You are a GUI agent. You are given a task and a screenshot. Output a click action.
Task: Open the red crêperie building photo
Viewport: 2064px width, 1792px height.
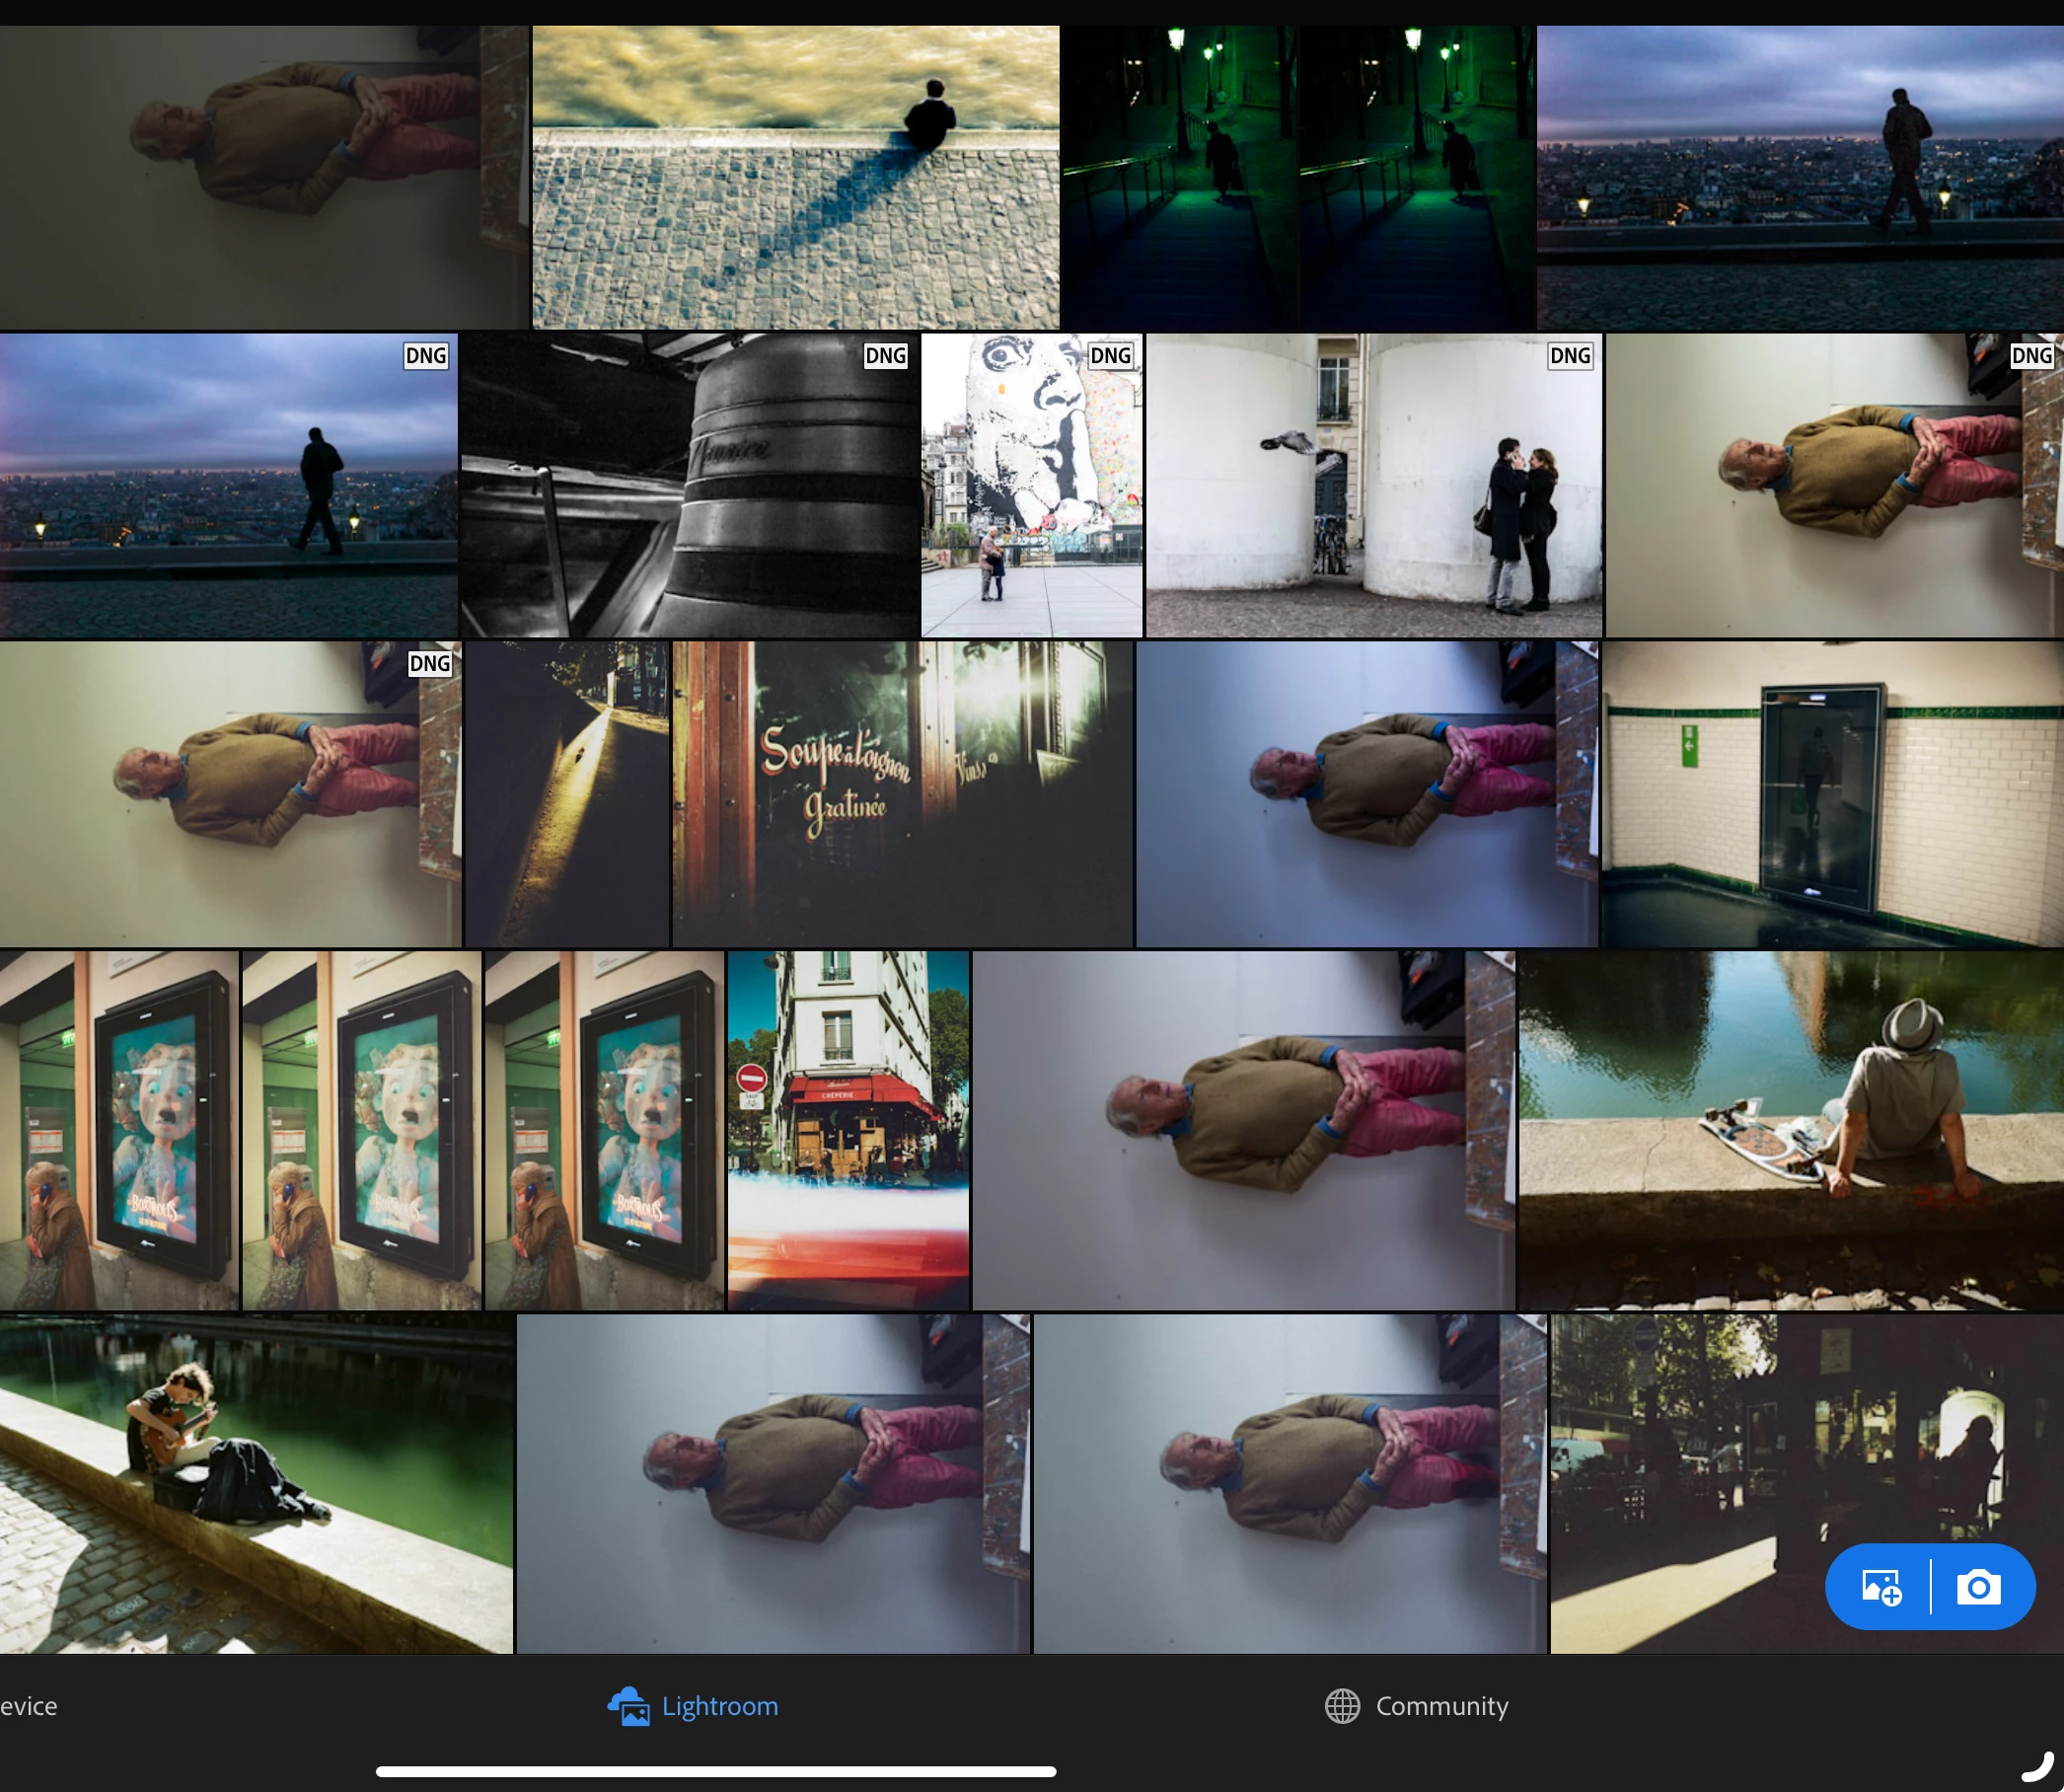pyautogui.click(x=848, y=1130)
